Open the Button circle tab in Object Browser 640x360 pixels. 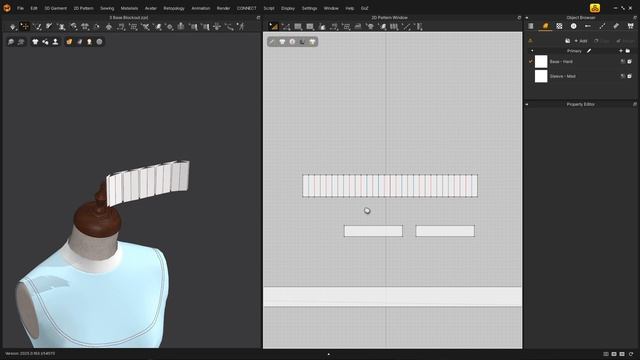click(x=573, y=26)
